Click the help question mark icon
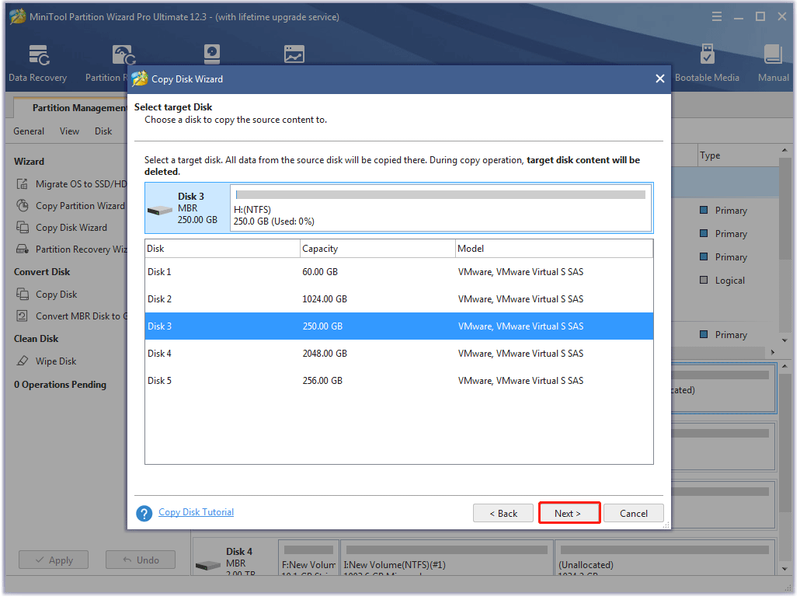Screen dimensions: 800x600 pyautogui.click(x=144, y=513)
